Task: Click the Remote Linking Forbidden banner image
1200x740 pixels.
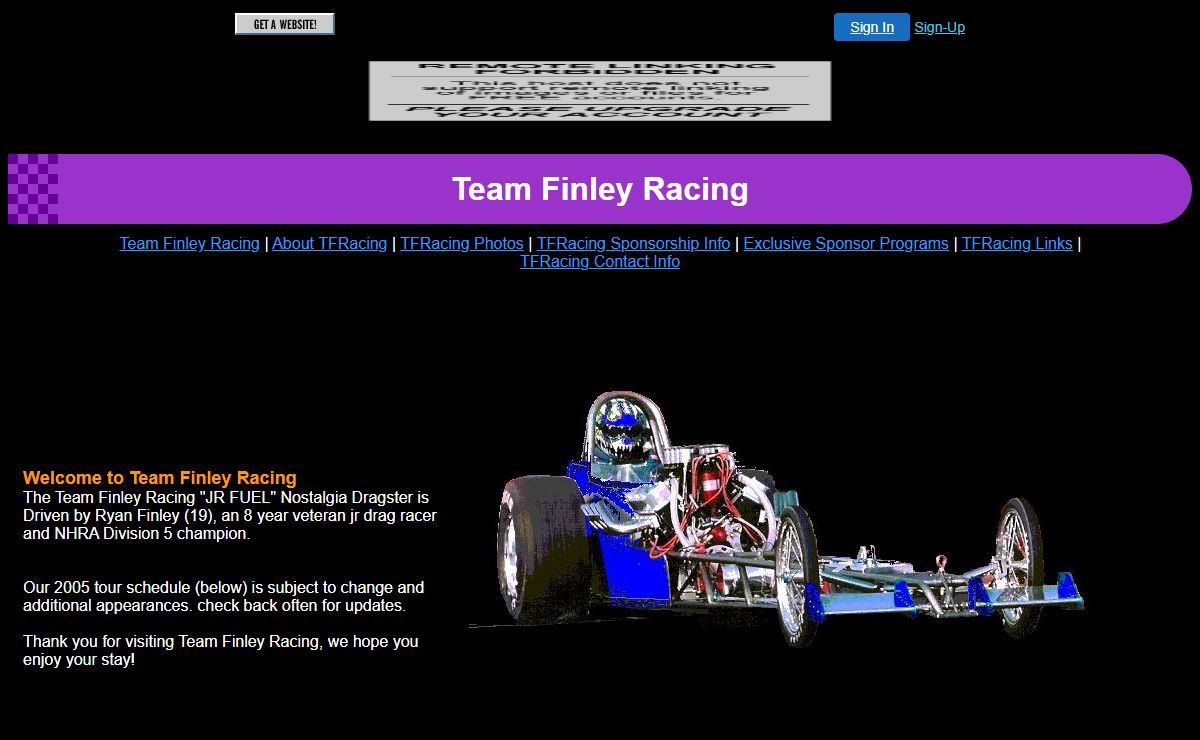Action: point(600,91)
